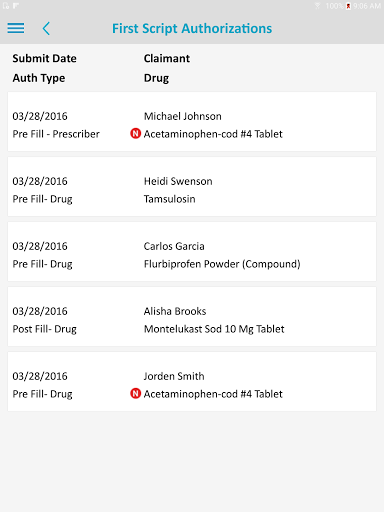
Task: Tap the Wi-Fi icon in status bar
Action: (318, 6)
